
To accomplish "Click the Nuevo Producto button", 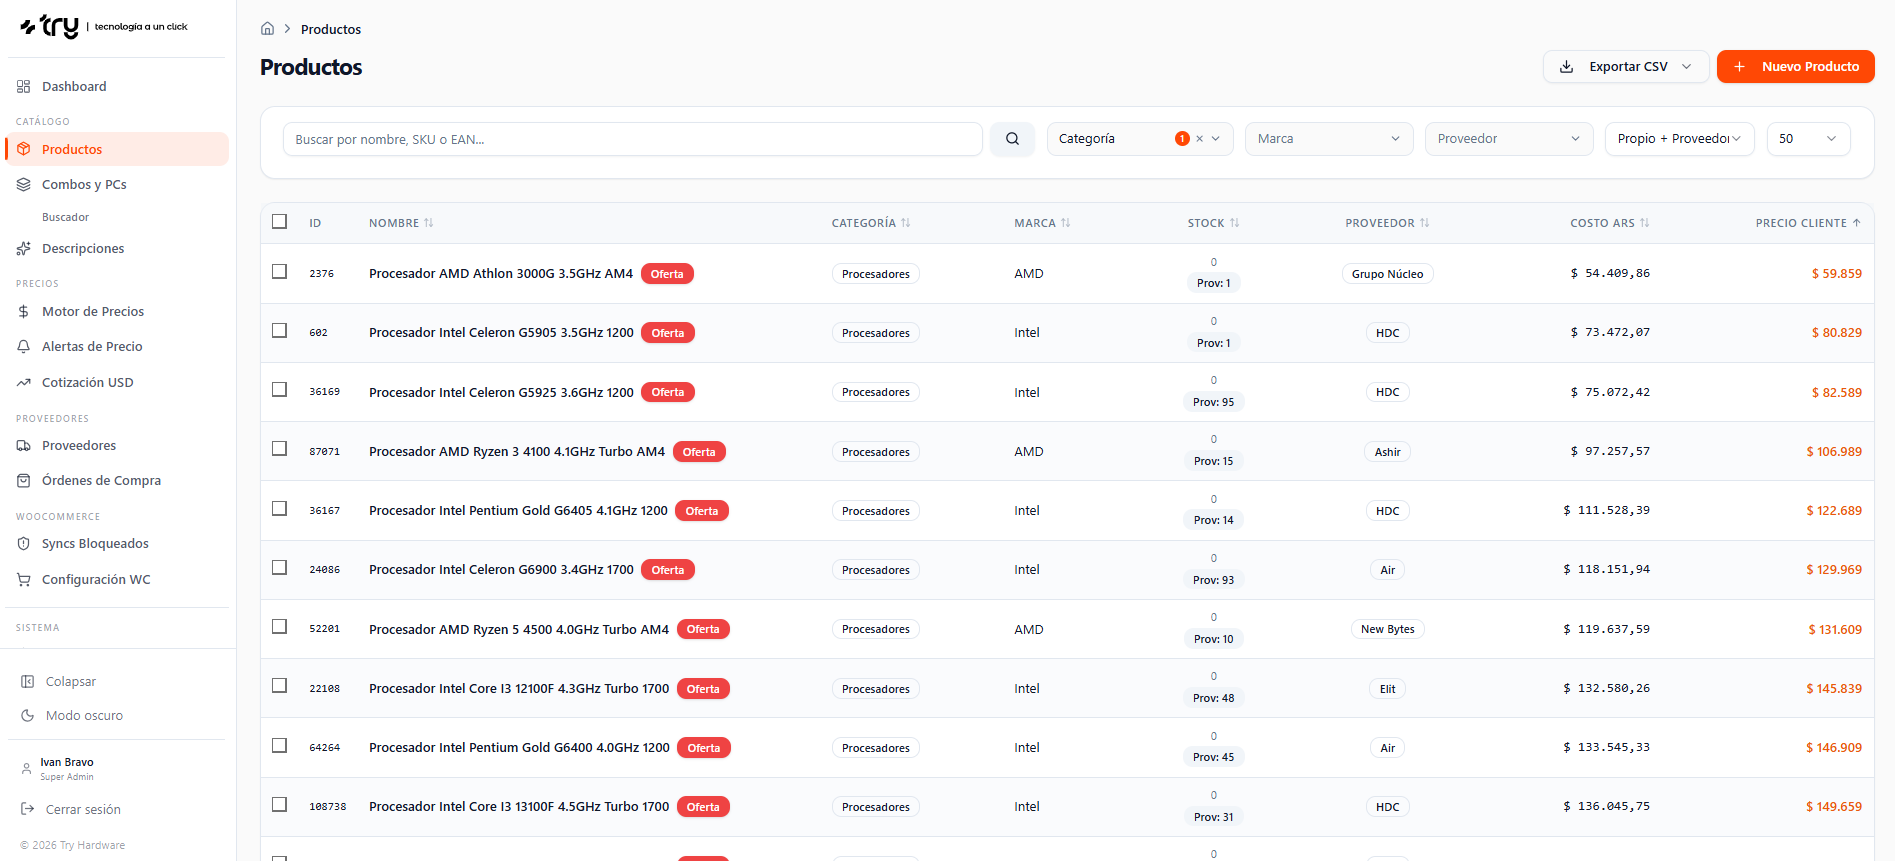I will click(1795, 67).
